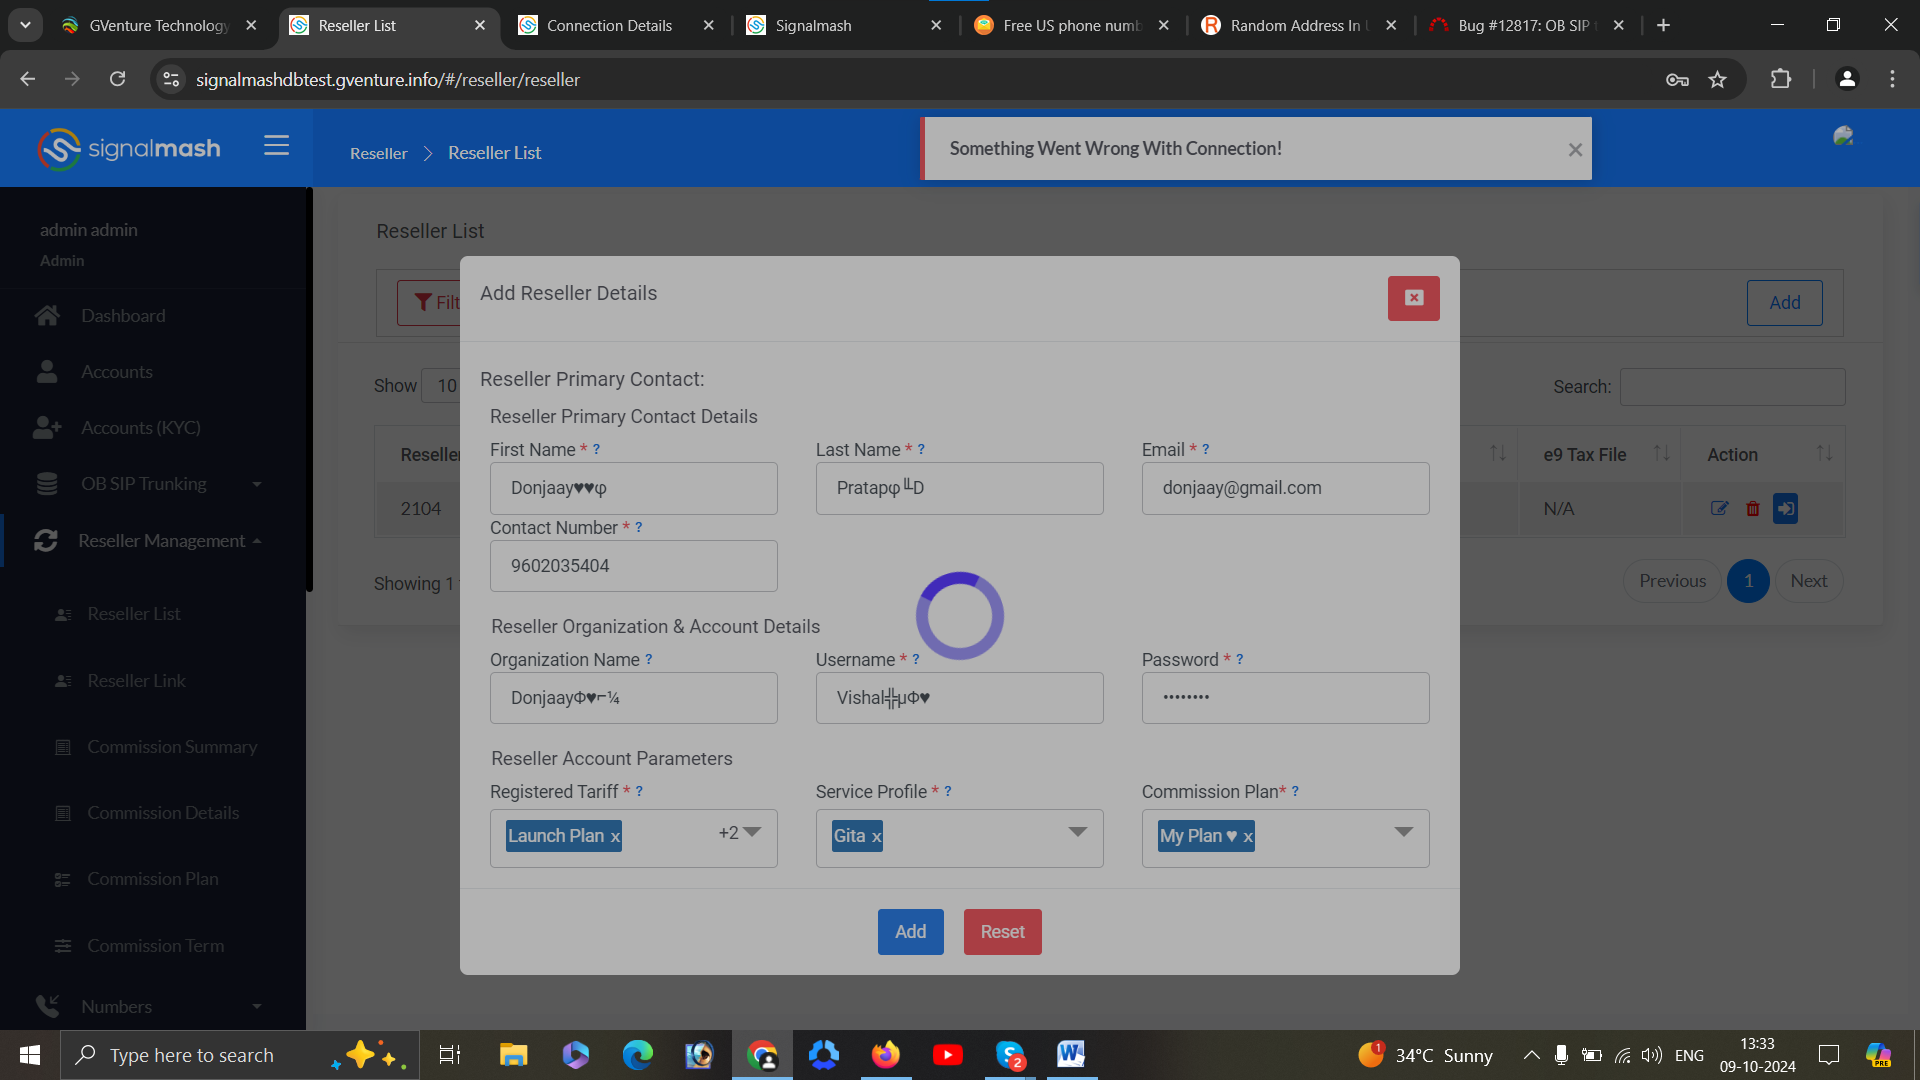Screen dimensions: 1920x1080
Task: Remove the Gita service profile tag
Action: click(x=876, y=837)
